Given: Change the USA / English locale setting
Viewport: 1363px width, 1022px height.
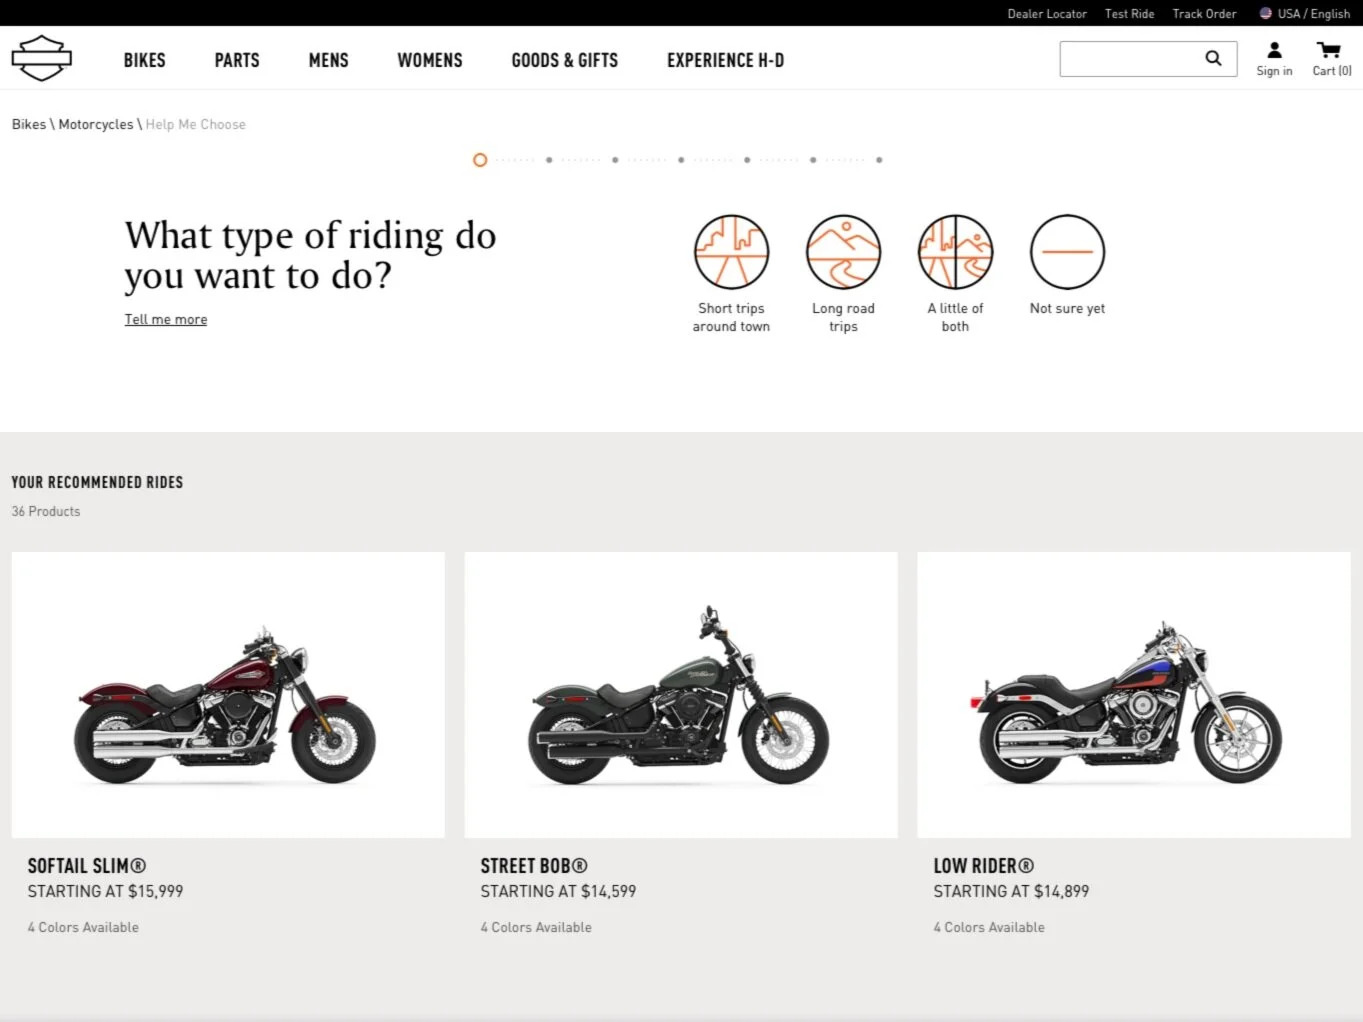Looking at the screenshot, I should point(1305,14).
